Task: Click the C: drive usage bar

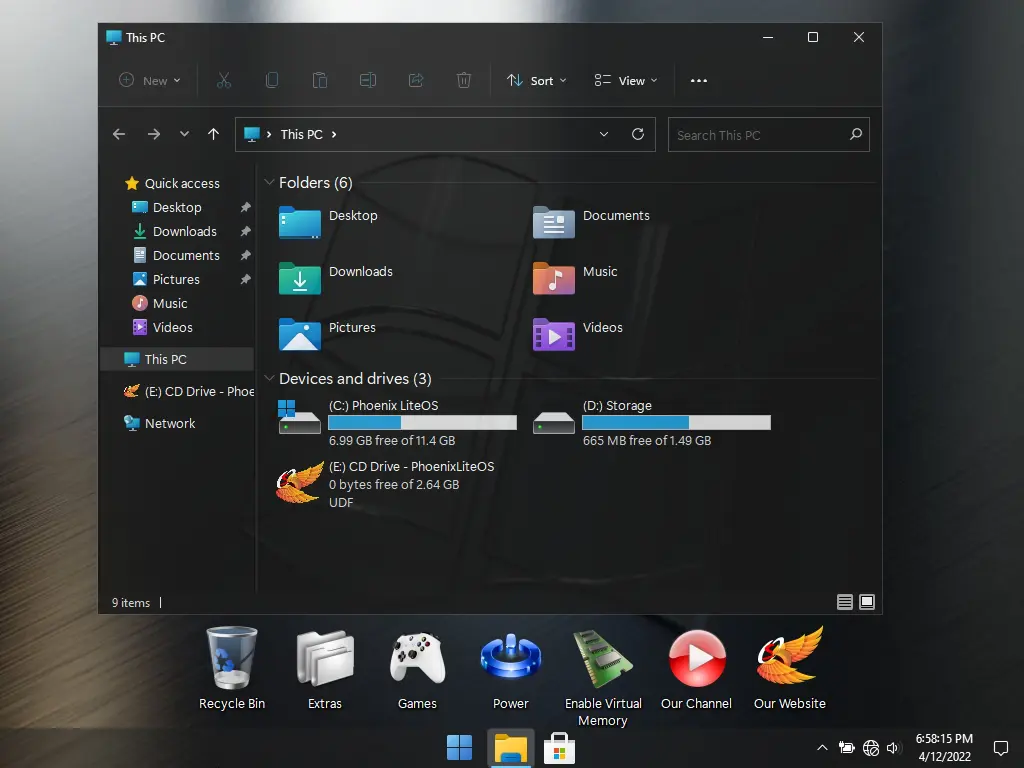Action: pos(423,423)
